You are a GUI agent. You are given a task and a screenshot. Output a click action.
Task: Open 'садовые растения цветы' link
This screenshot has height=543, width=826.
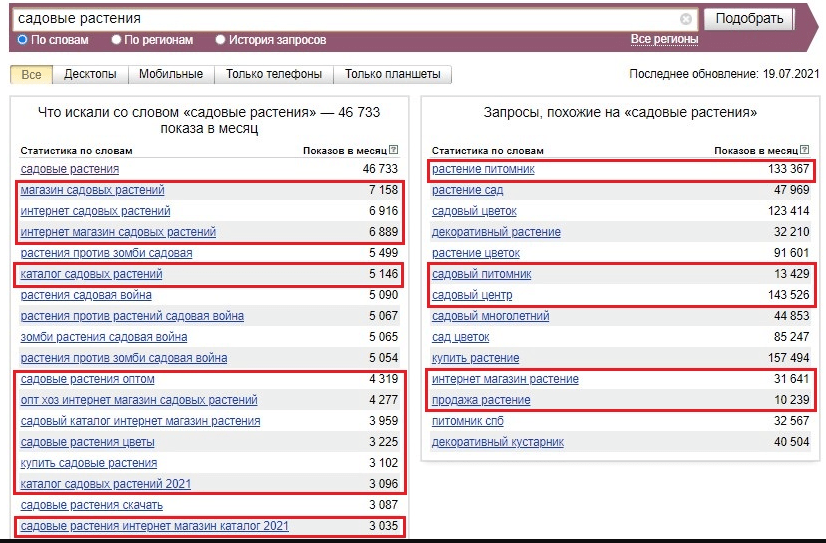coord(87,442)
